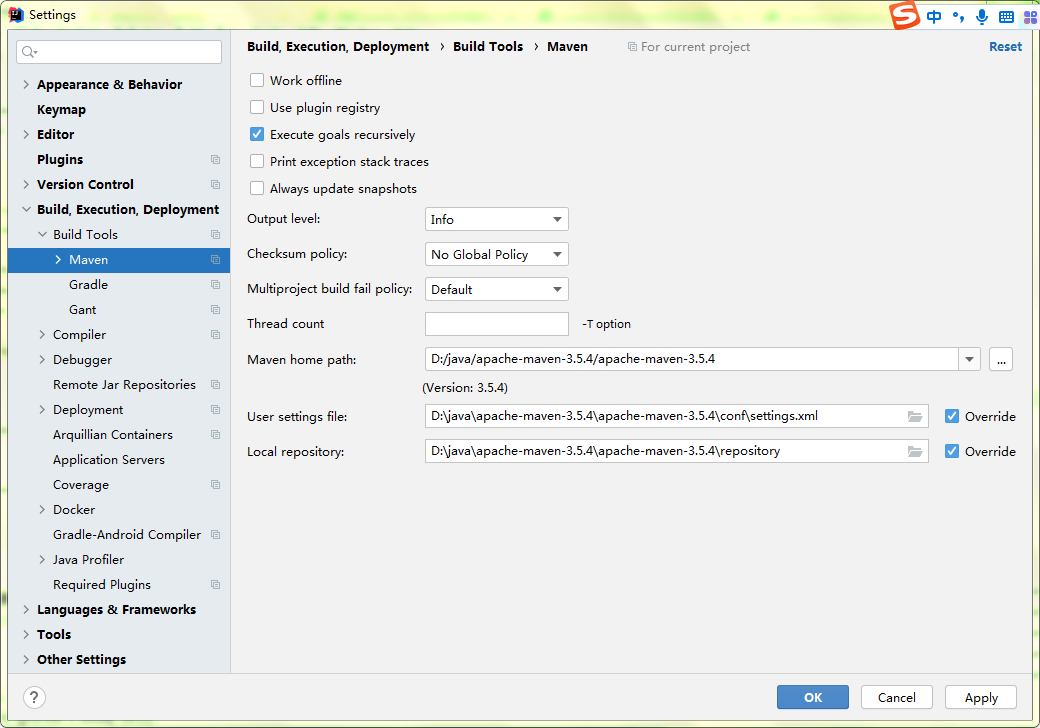Click the project-level icon beside Gradle-Android Compiler
Screen dimensions: 1040x728
[216, 534]
